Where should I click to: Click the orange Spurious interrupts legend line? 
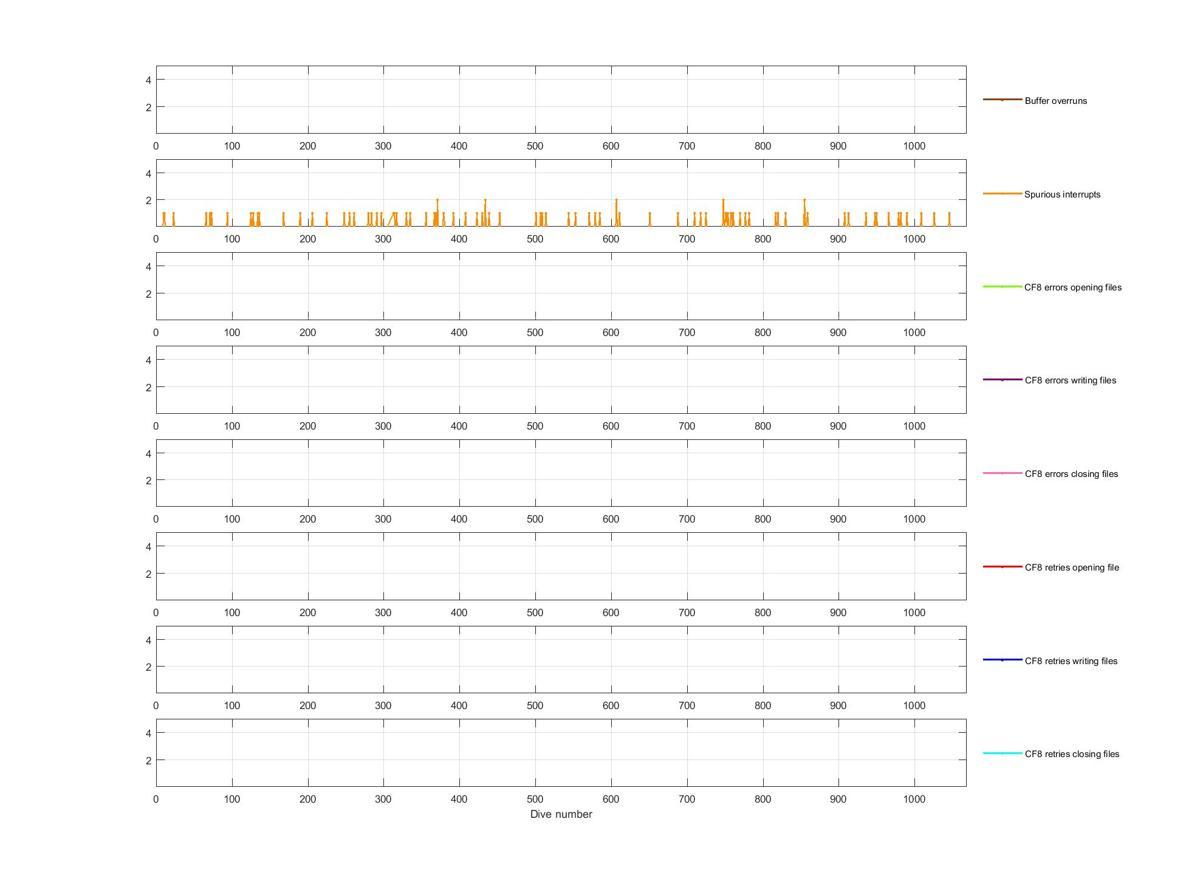[1002, 193]
